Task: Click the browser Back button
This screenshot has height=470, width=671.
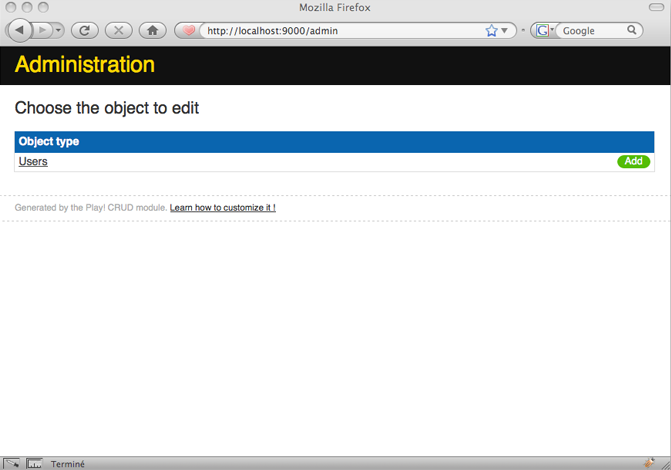Action: (x=21, y=30)
